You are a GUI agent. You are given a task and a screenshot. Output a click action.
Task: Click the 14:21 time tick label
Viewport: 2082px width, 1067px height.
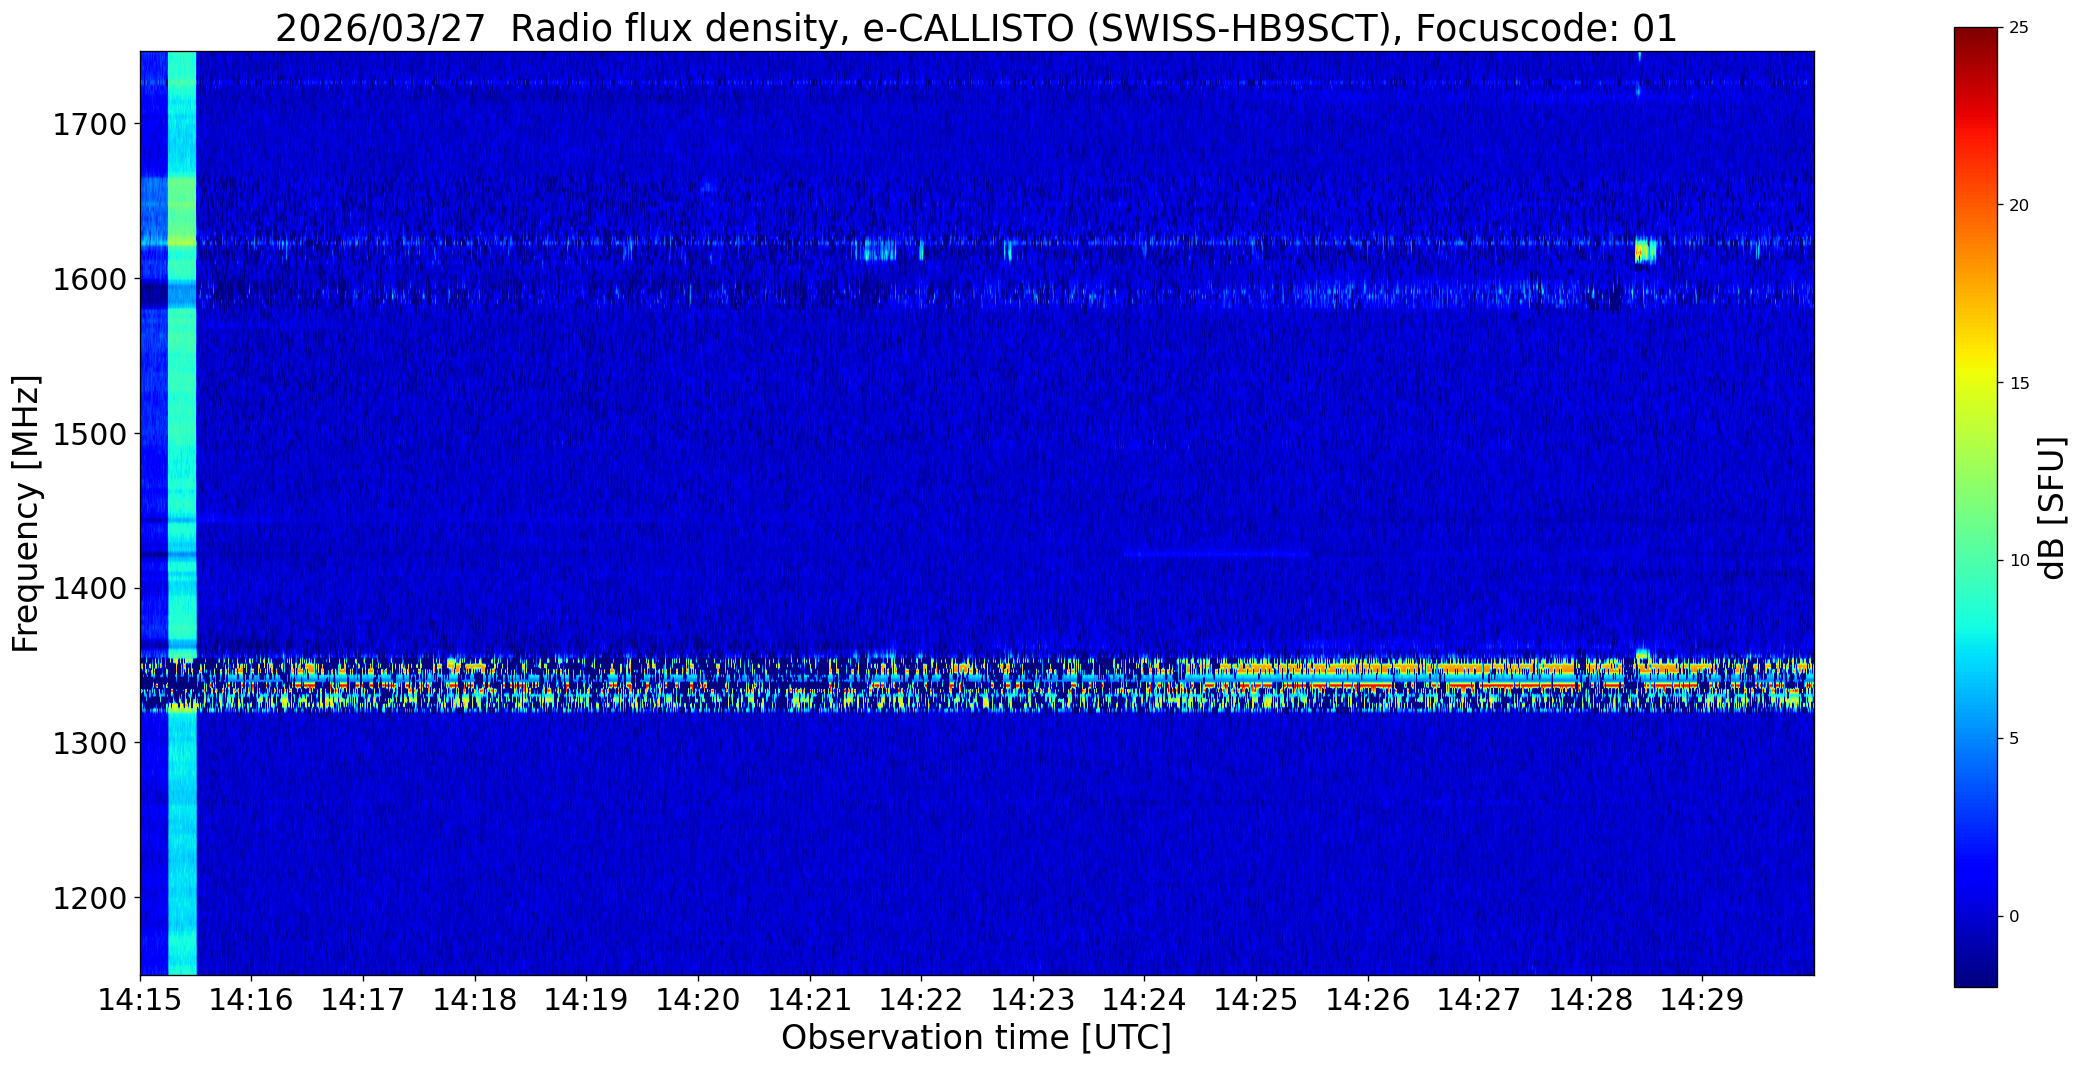click(810, 1000)
